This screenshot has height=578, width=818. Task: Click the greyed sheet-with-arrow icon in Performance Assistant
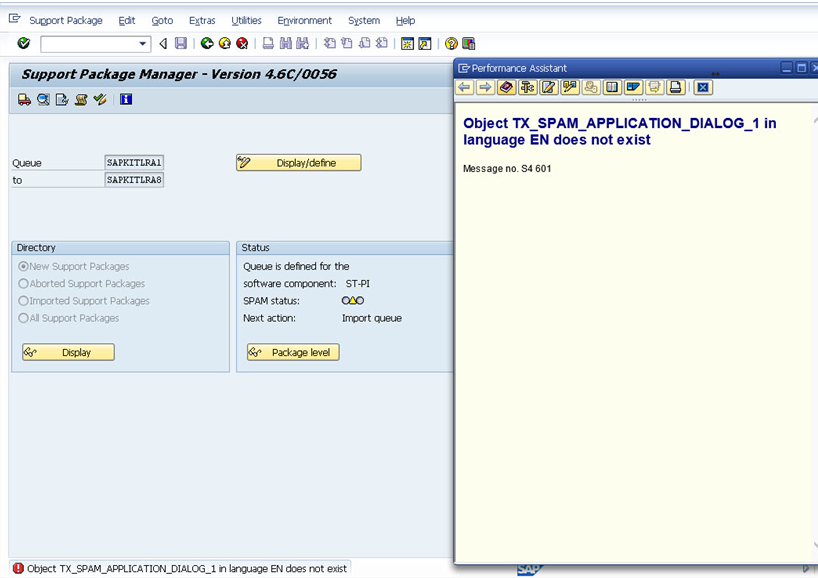[x=654, y=87]
